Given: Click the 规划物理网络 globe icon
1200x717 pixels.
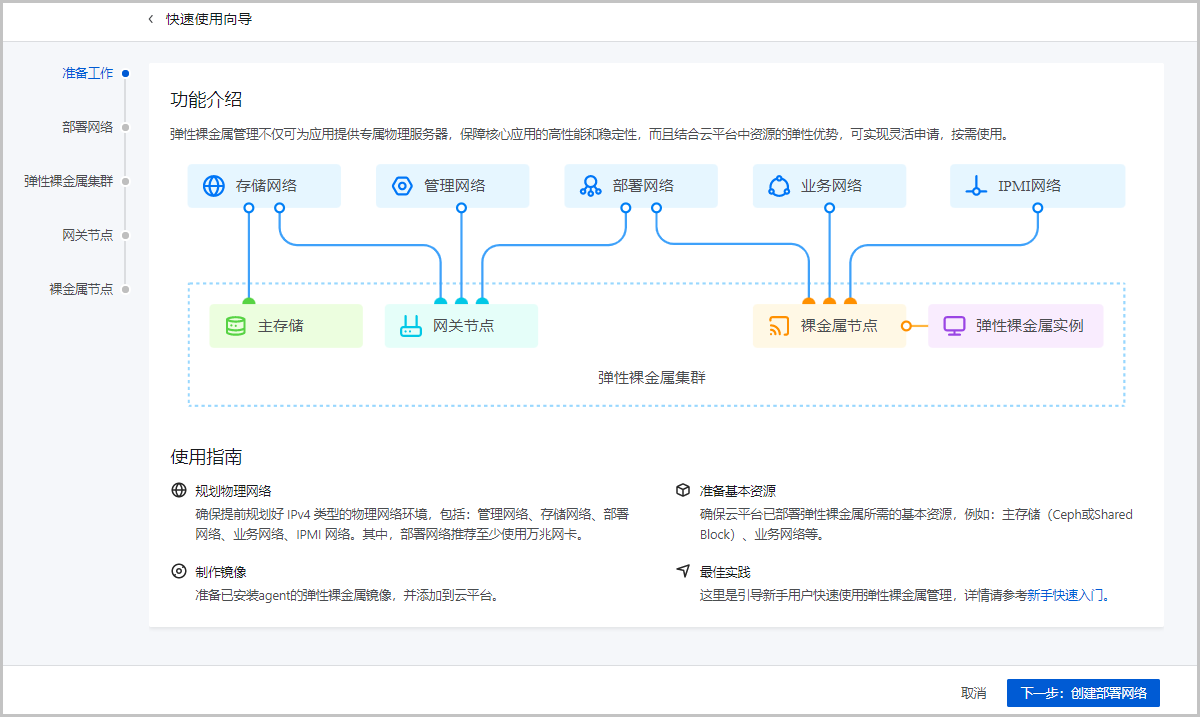Looking at the screenshot, I should click(179, 490).
